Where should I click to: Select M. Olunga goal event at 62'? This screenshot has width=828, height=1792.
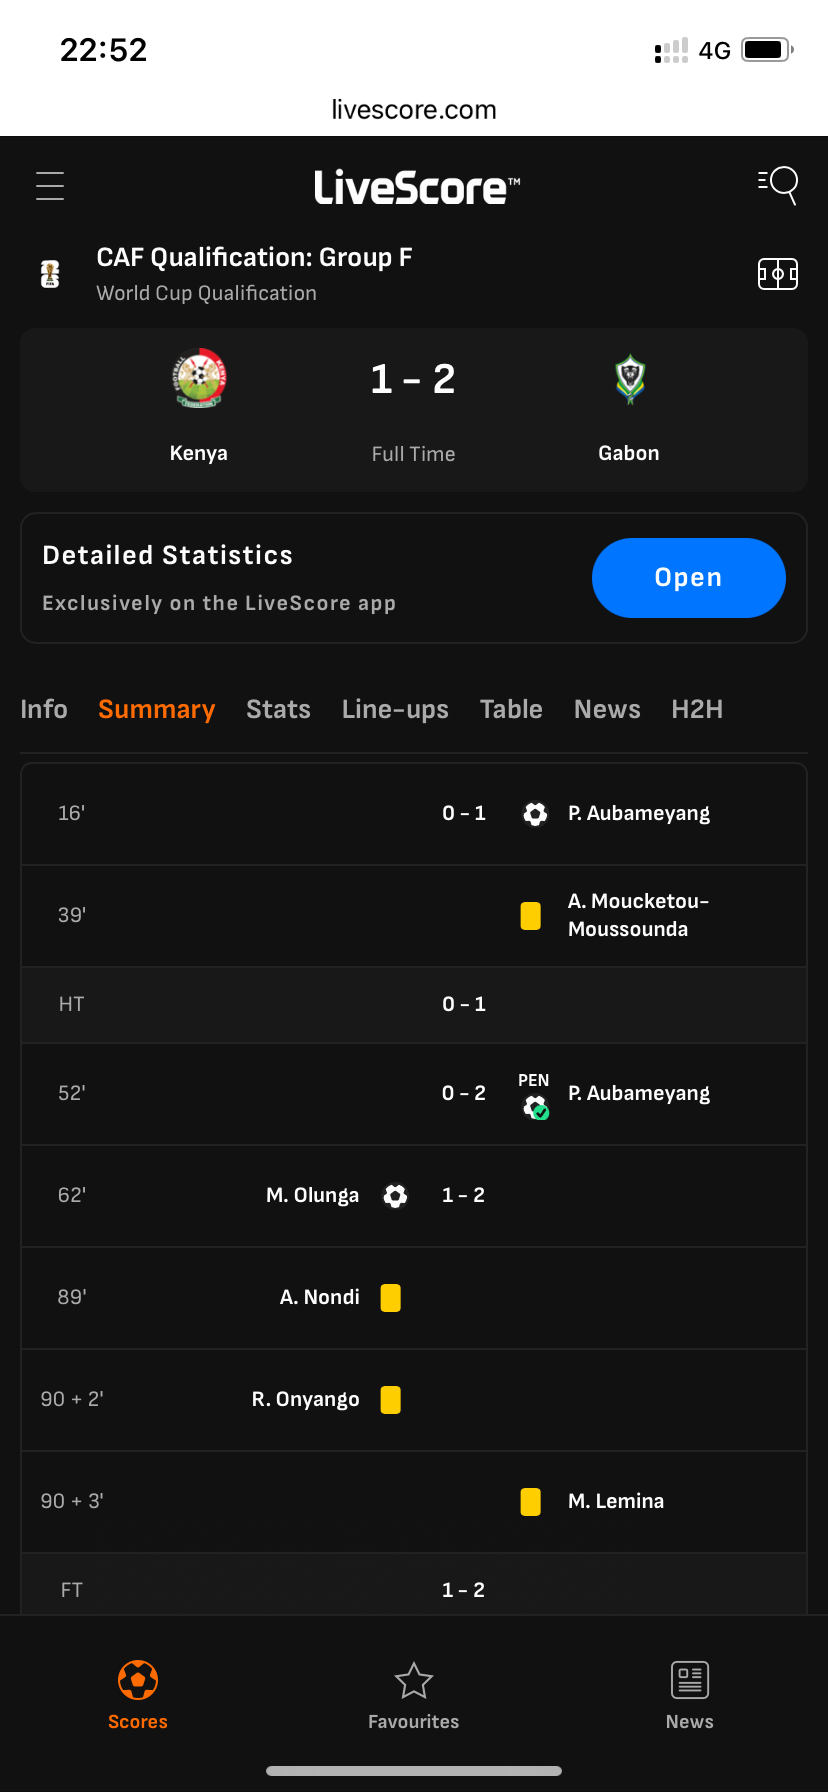[414, 1196]
